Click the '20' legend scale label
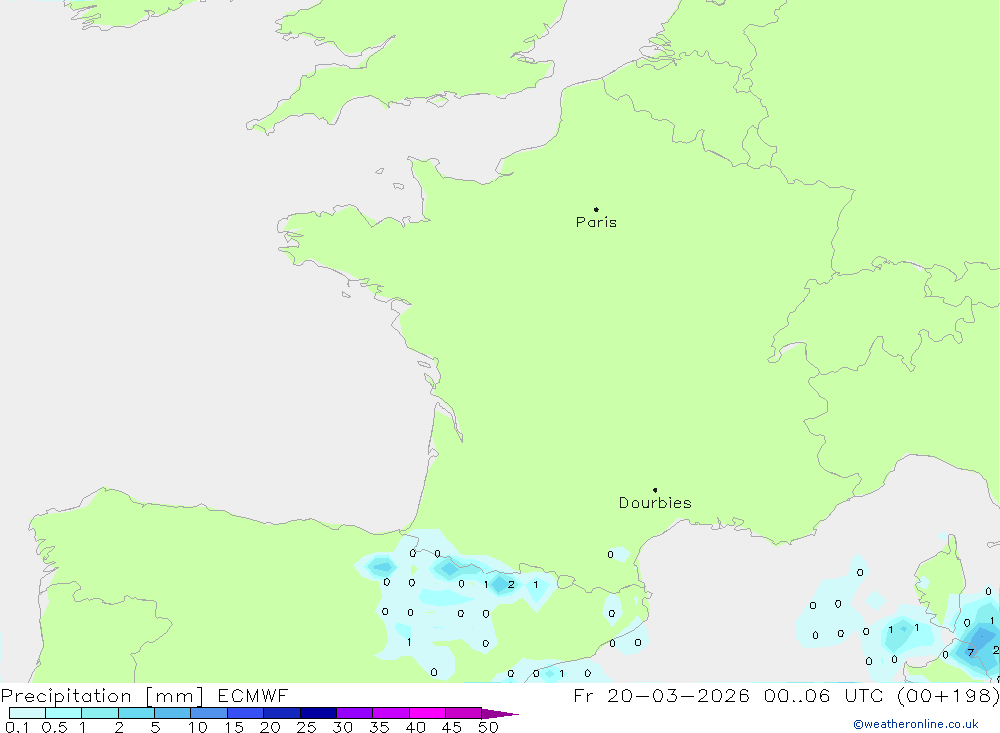1000x733 pixels. tap(270, 727)
